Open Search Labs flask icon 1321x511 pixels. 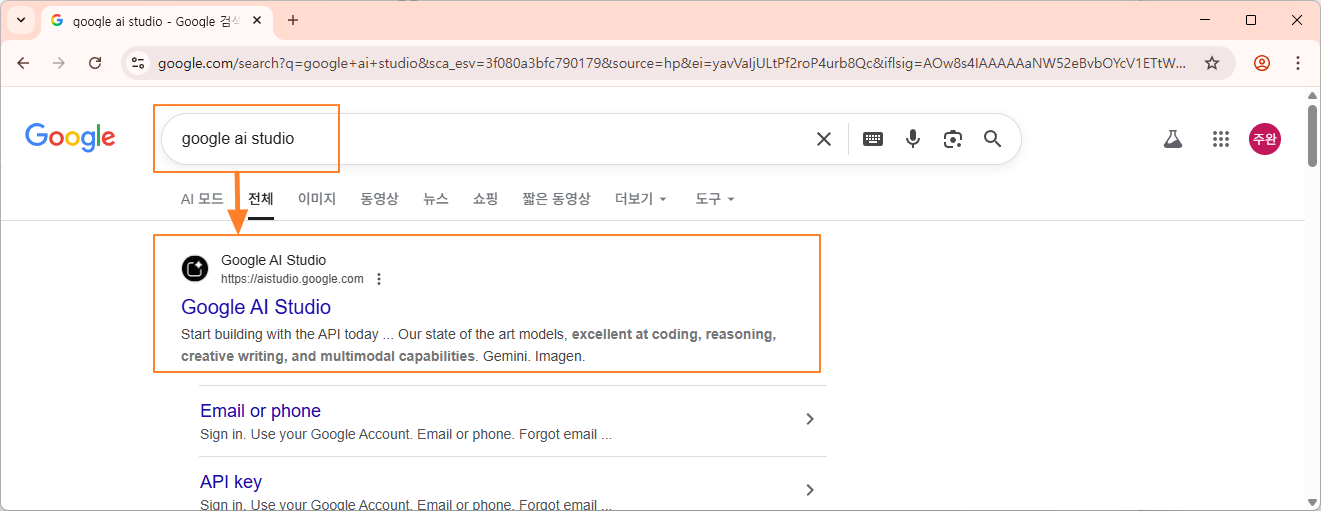1173,139
